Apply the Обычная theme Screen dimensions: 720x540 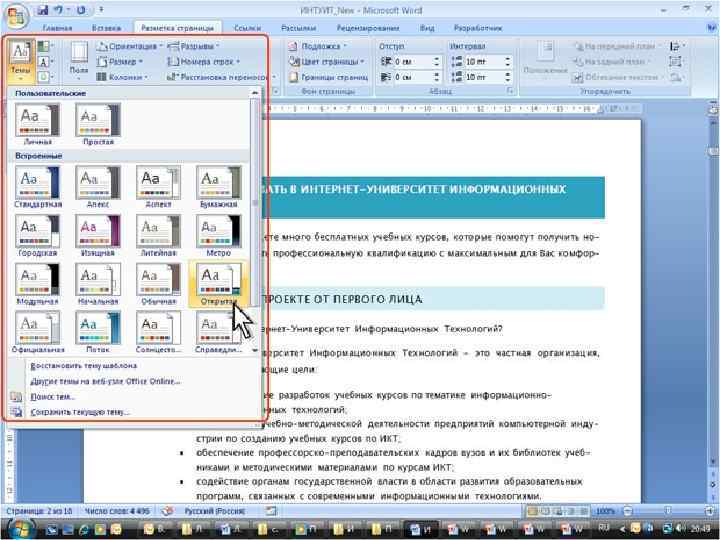pyautogui.click(x=158, y=284)
